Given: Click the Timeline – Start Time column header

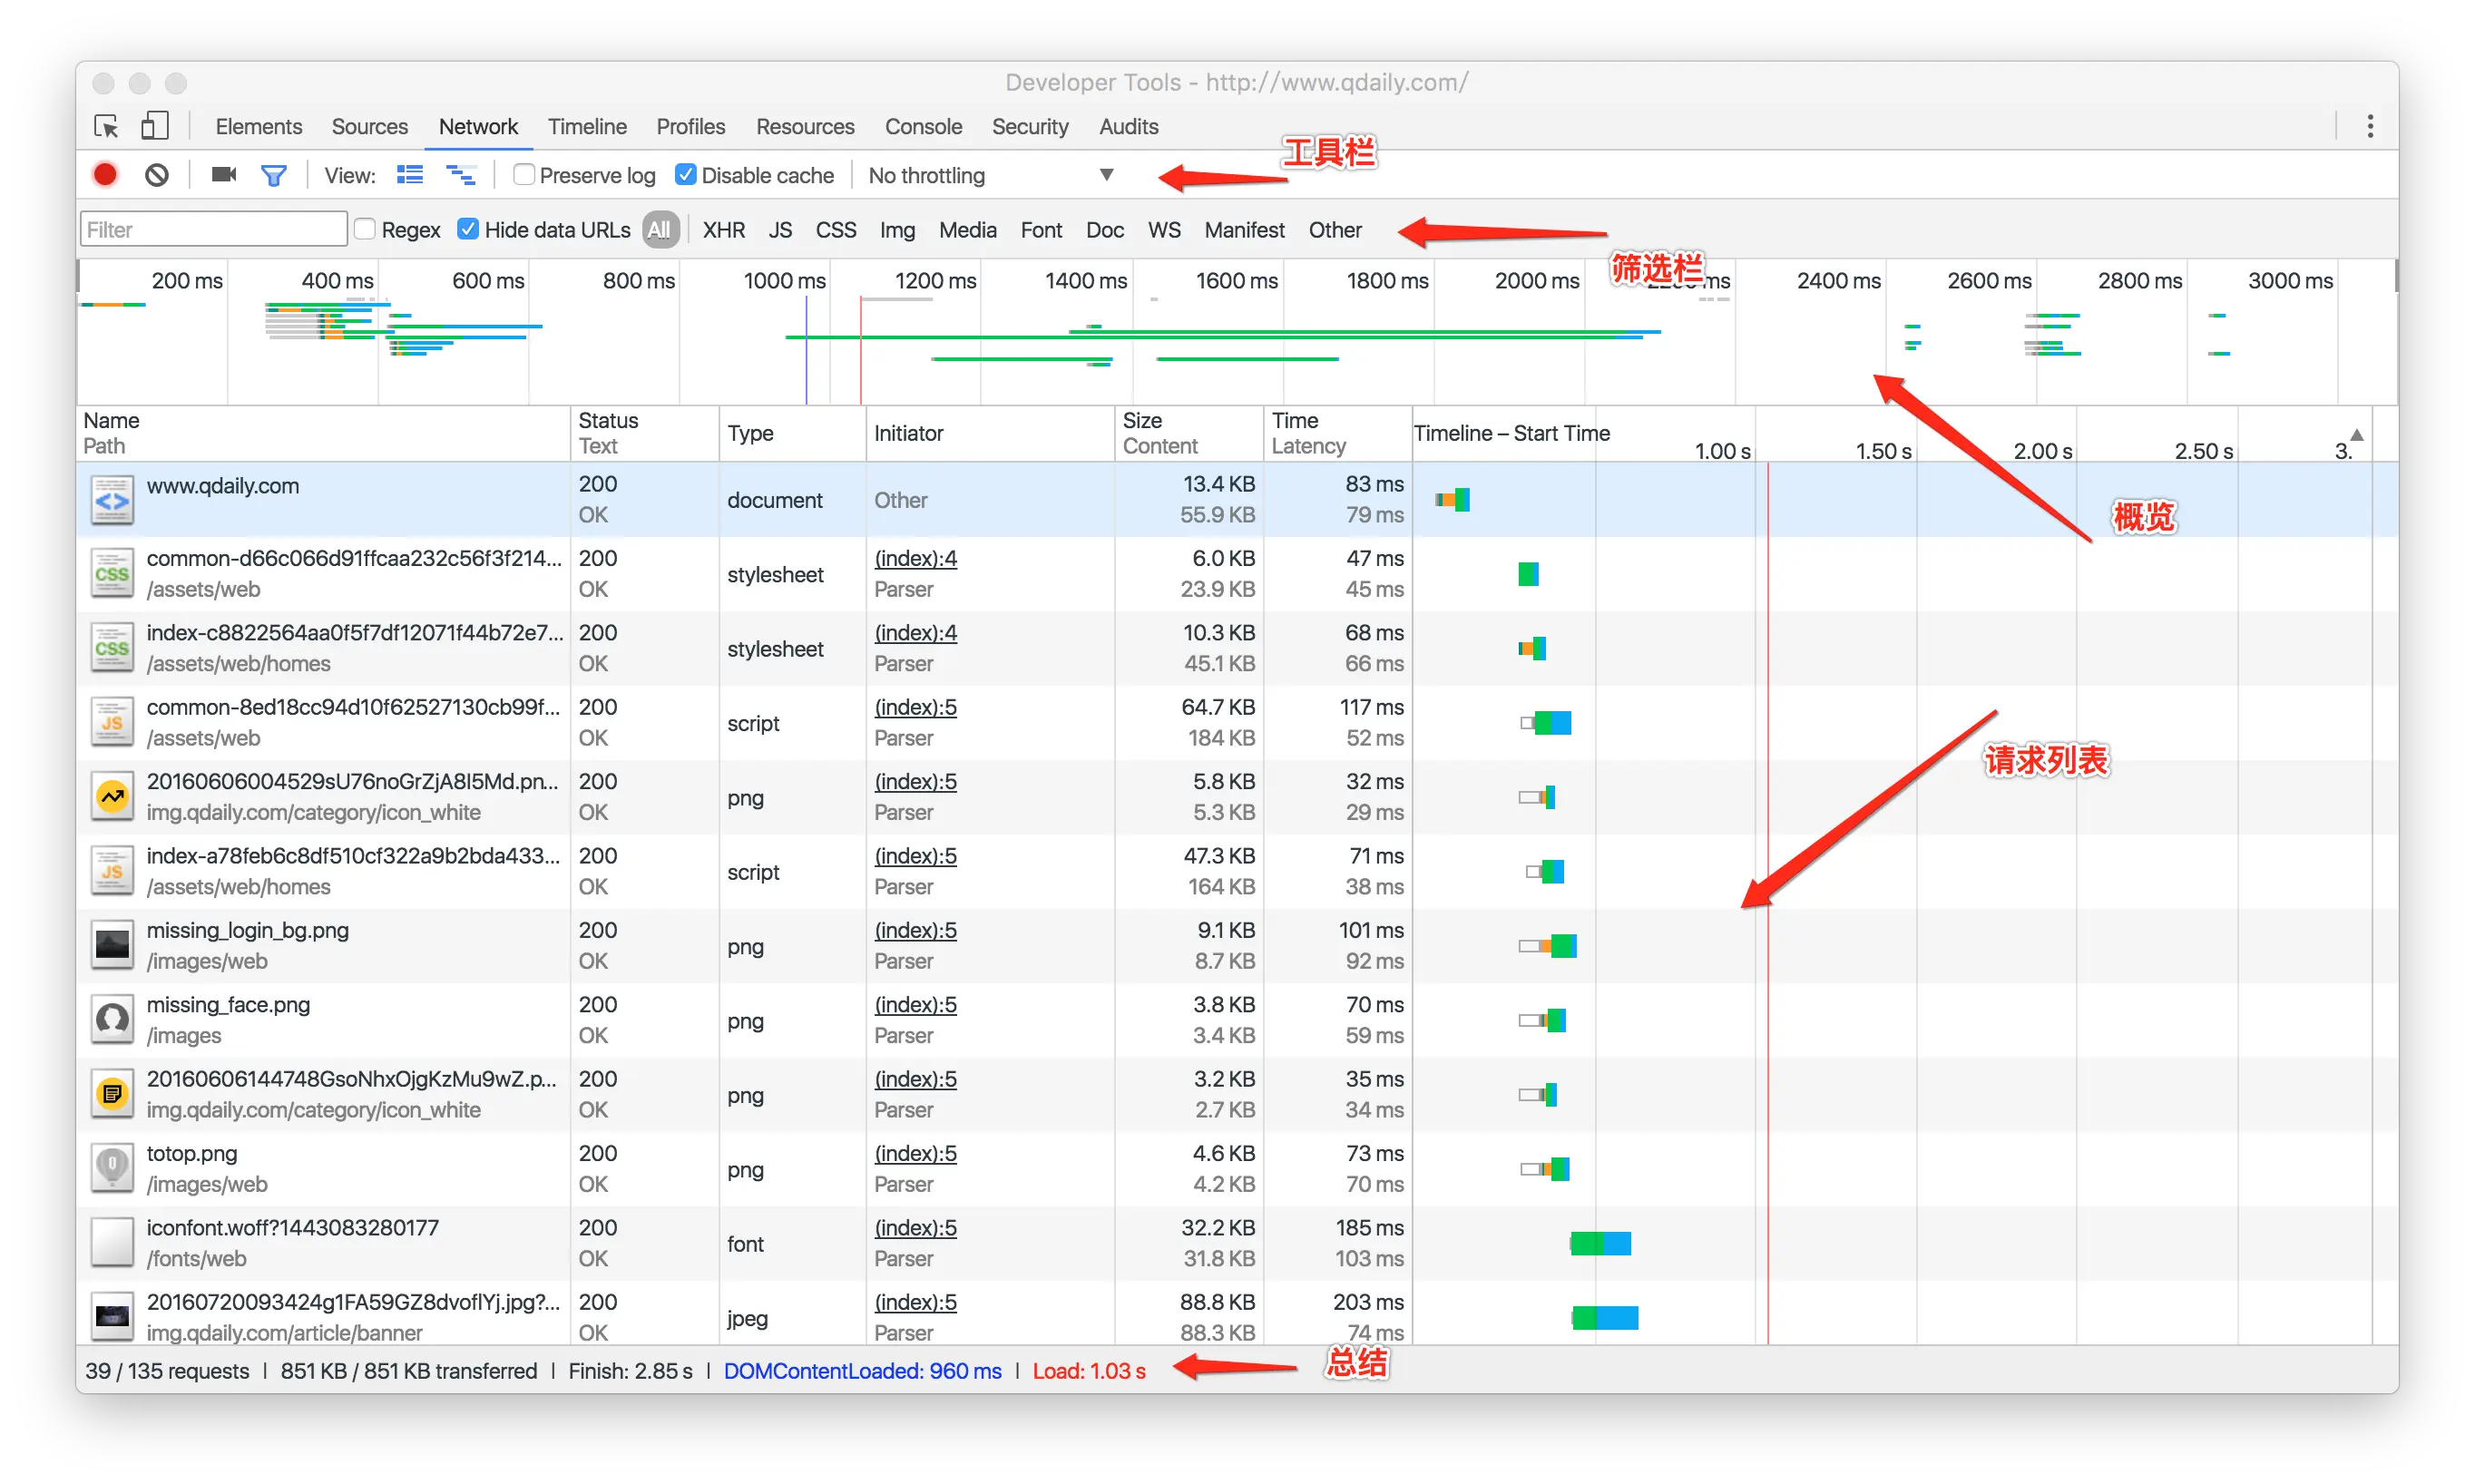Looking at the screenshot, I should click(1511, 433).
